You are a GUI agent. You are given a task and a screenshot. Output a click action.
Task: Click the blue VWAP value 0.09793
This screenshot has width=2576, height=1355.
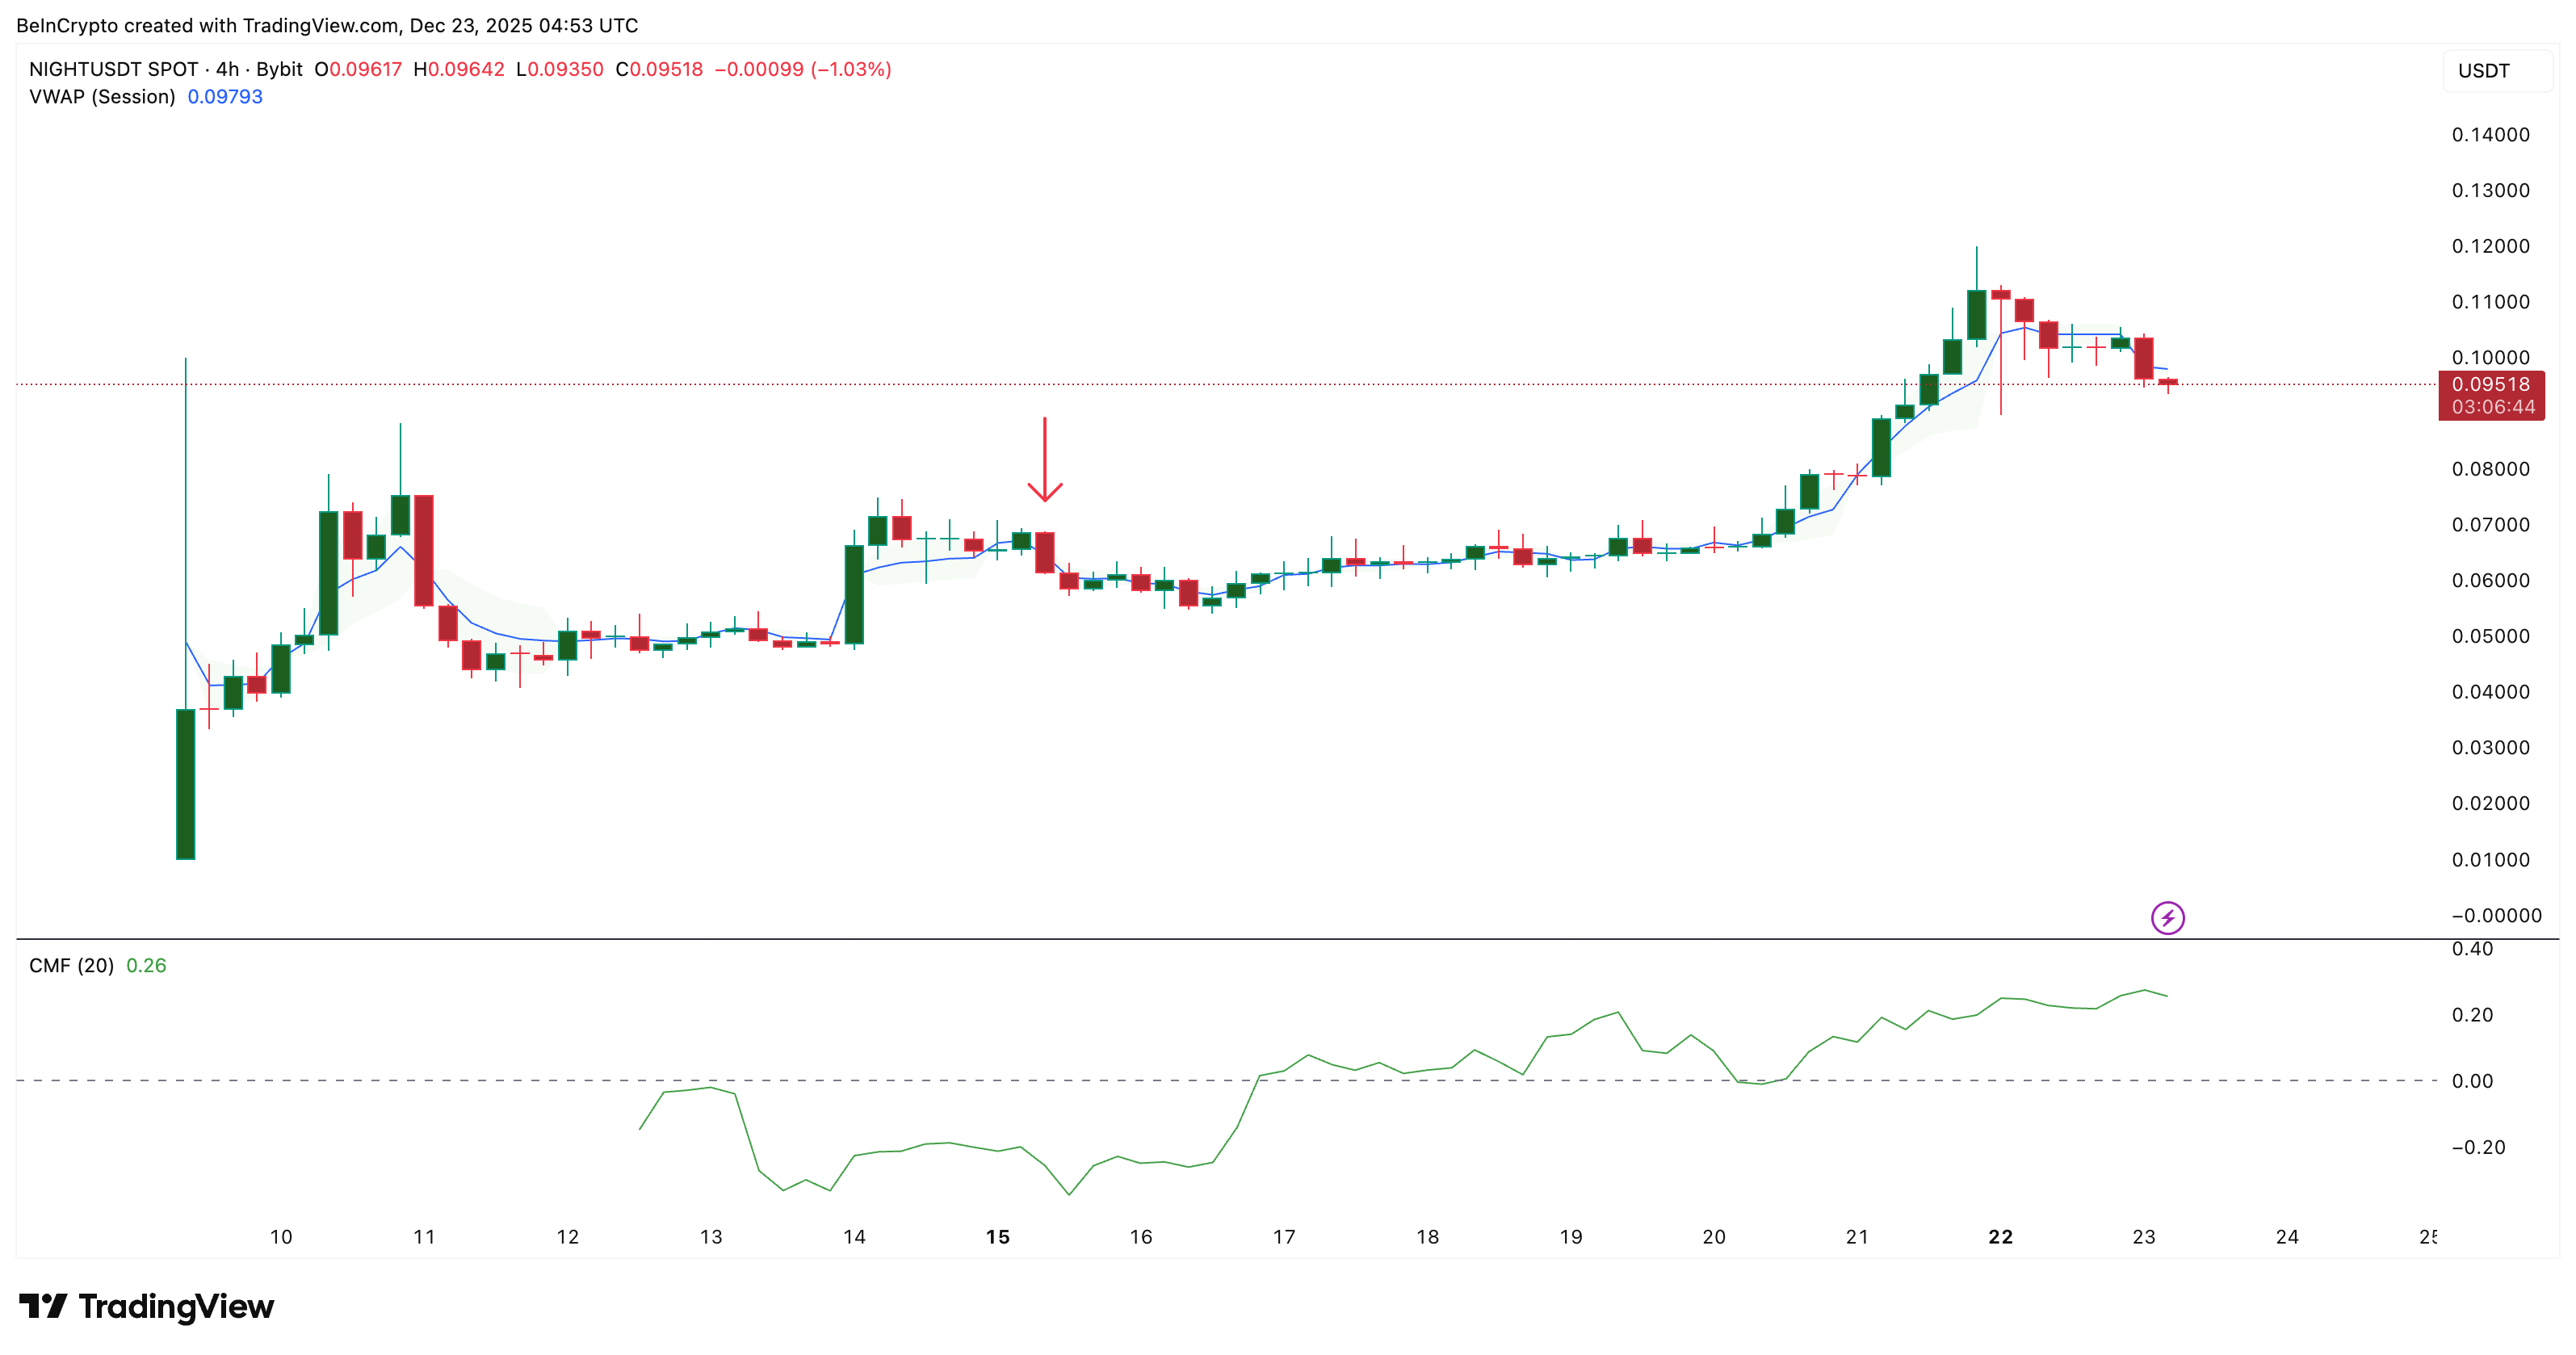(x=225, y=96)
